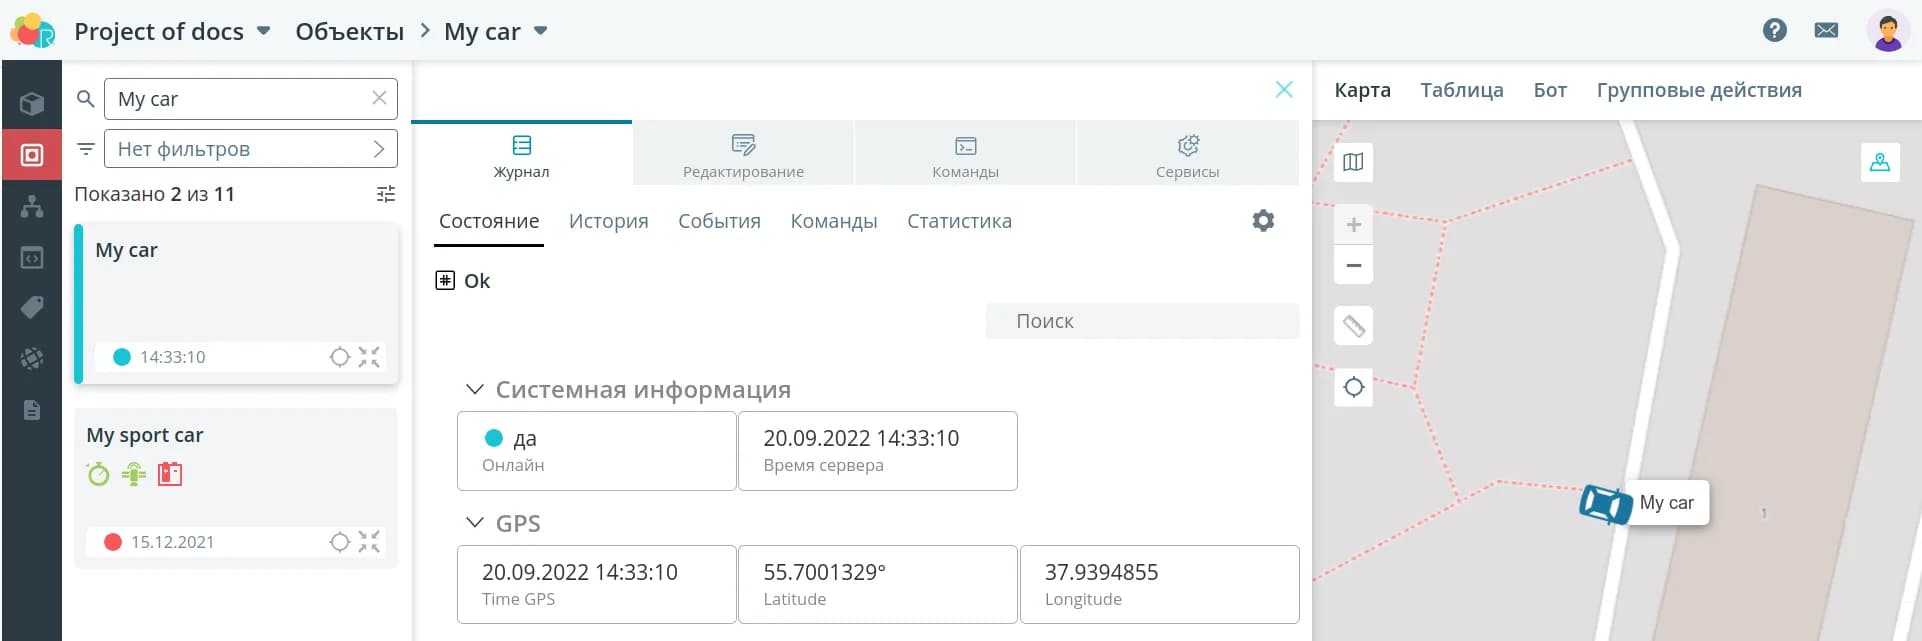Toggle geofence display button on map

click(x=1879, y=162)
